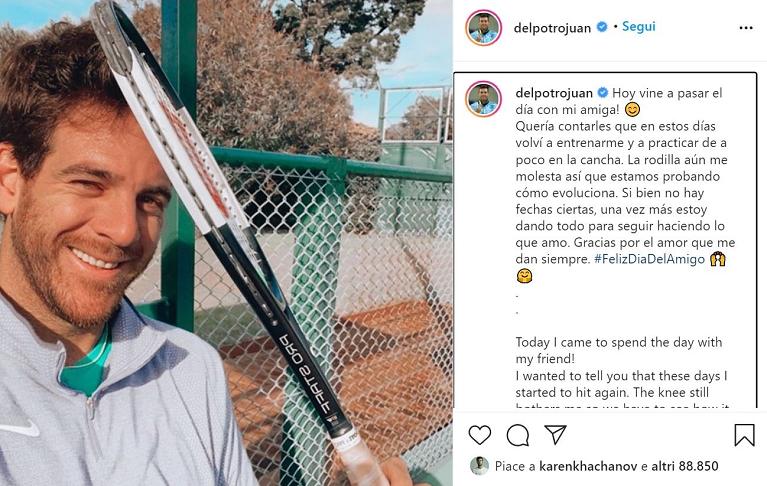Click the verified badge in header
This screenshot has width=767, height=486.
tap(602, 27)
